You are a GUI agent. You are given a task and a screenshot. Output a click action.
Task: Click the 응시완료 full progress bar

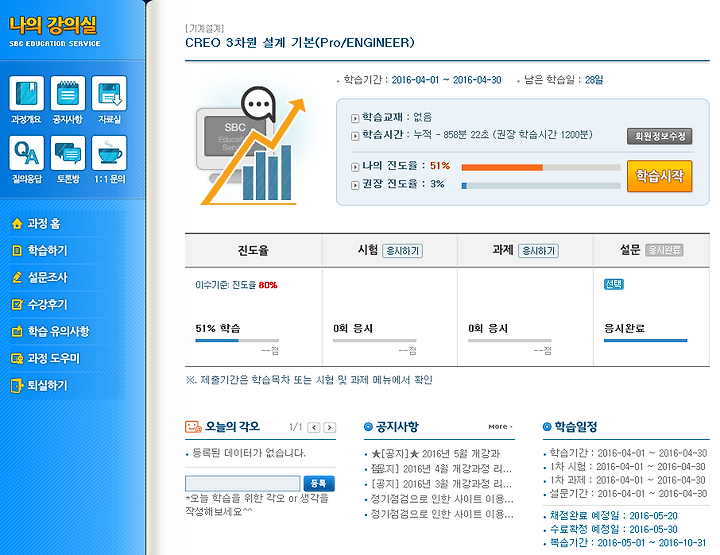coord(646,341)
